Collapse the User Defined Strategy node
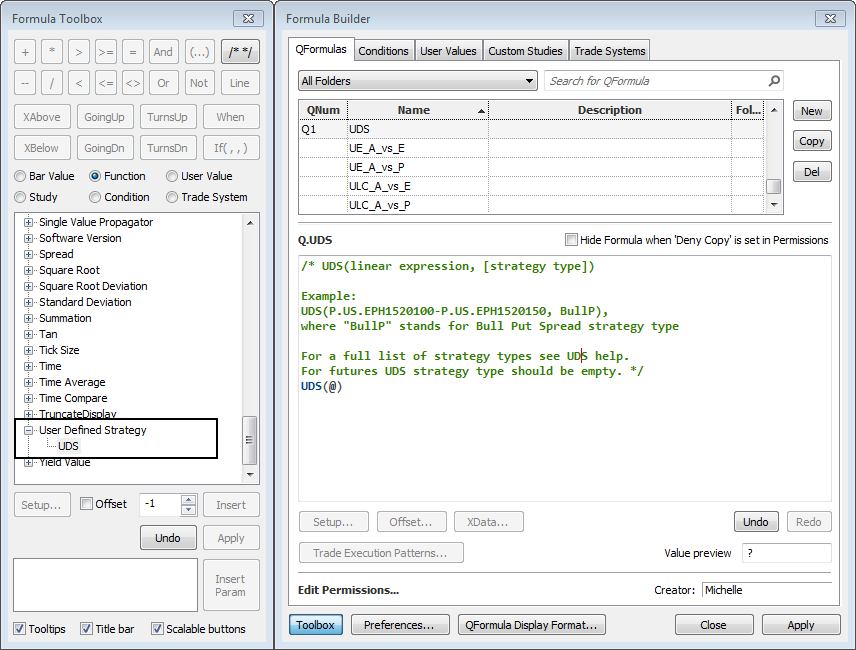The height and width of the screenshot is (650, 856). [29, 430]
